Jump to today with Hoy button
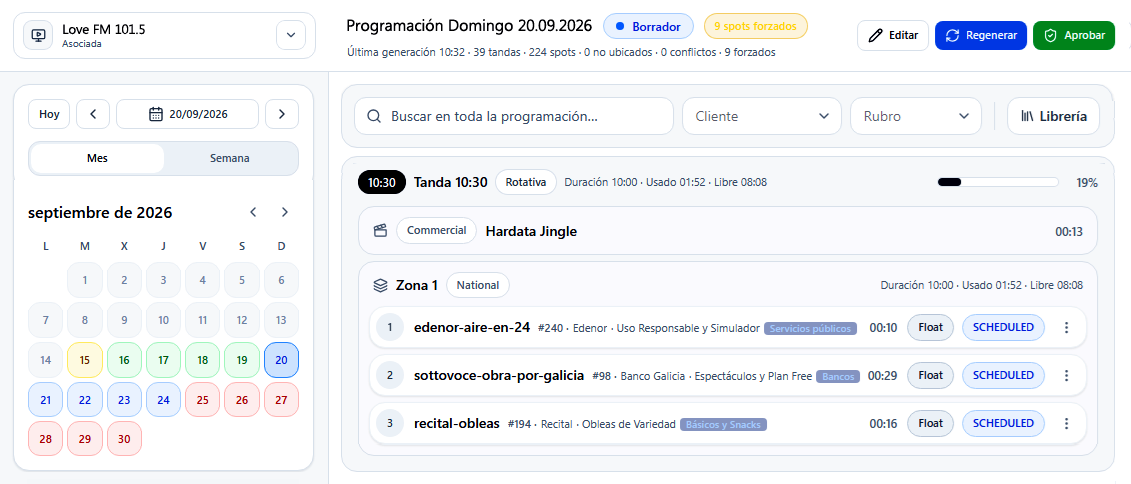Image resolution: width=1131 pixels, height=484 pixels. pos(49,114)
